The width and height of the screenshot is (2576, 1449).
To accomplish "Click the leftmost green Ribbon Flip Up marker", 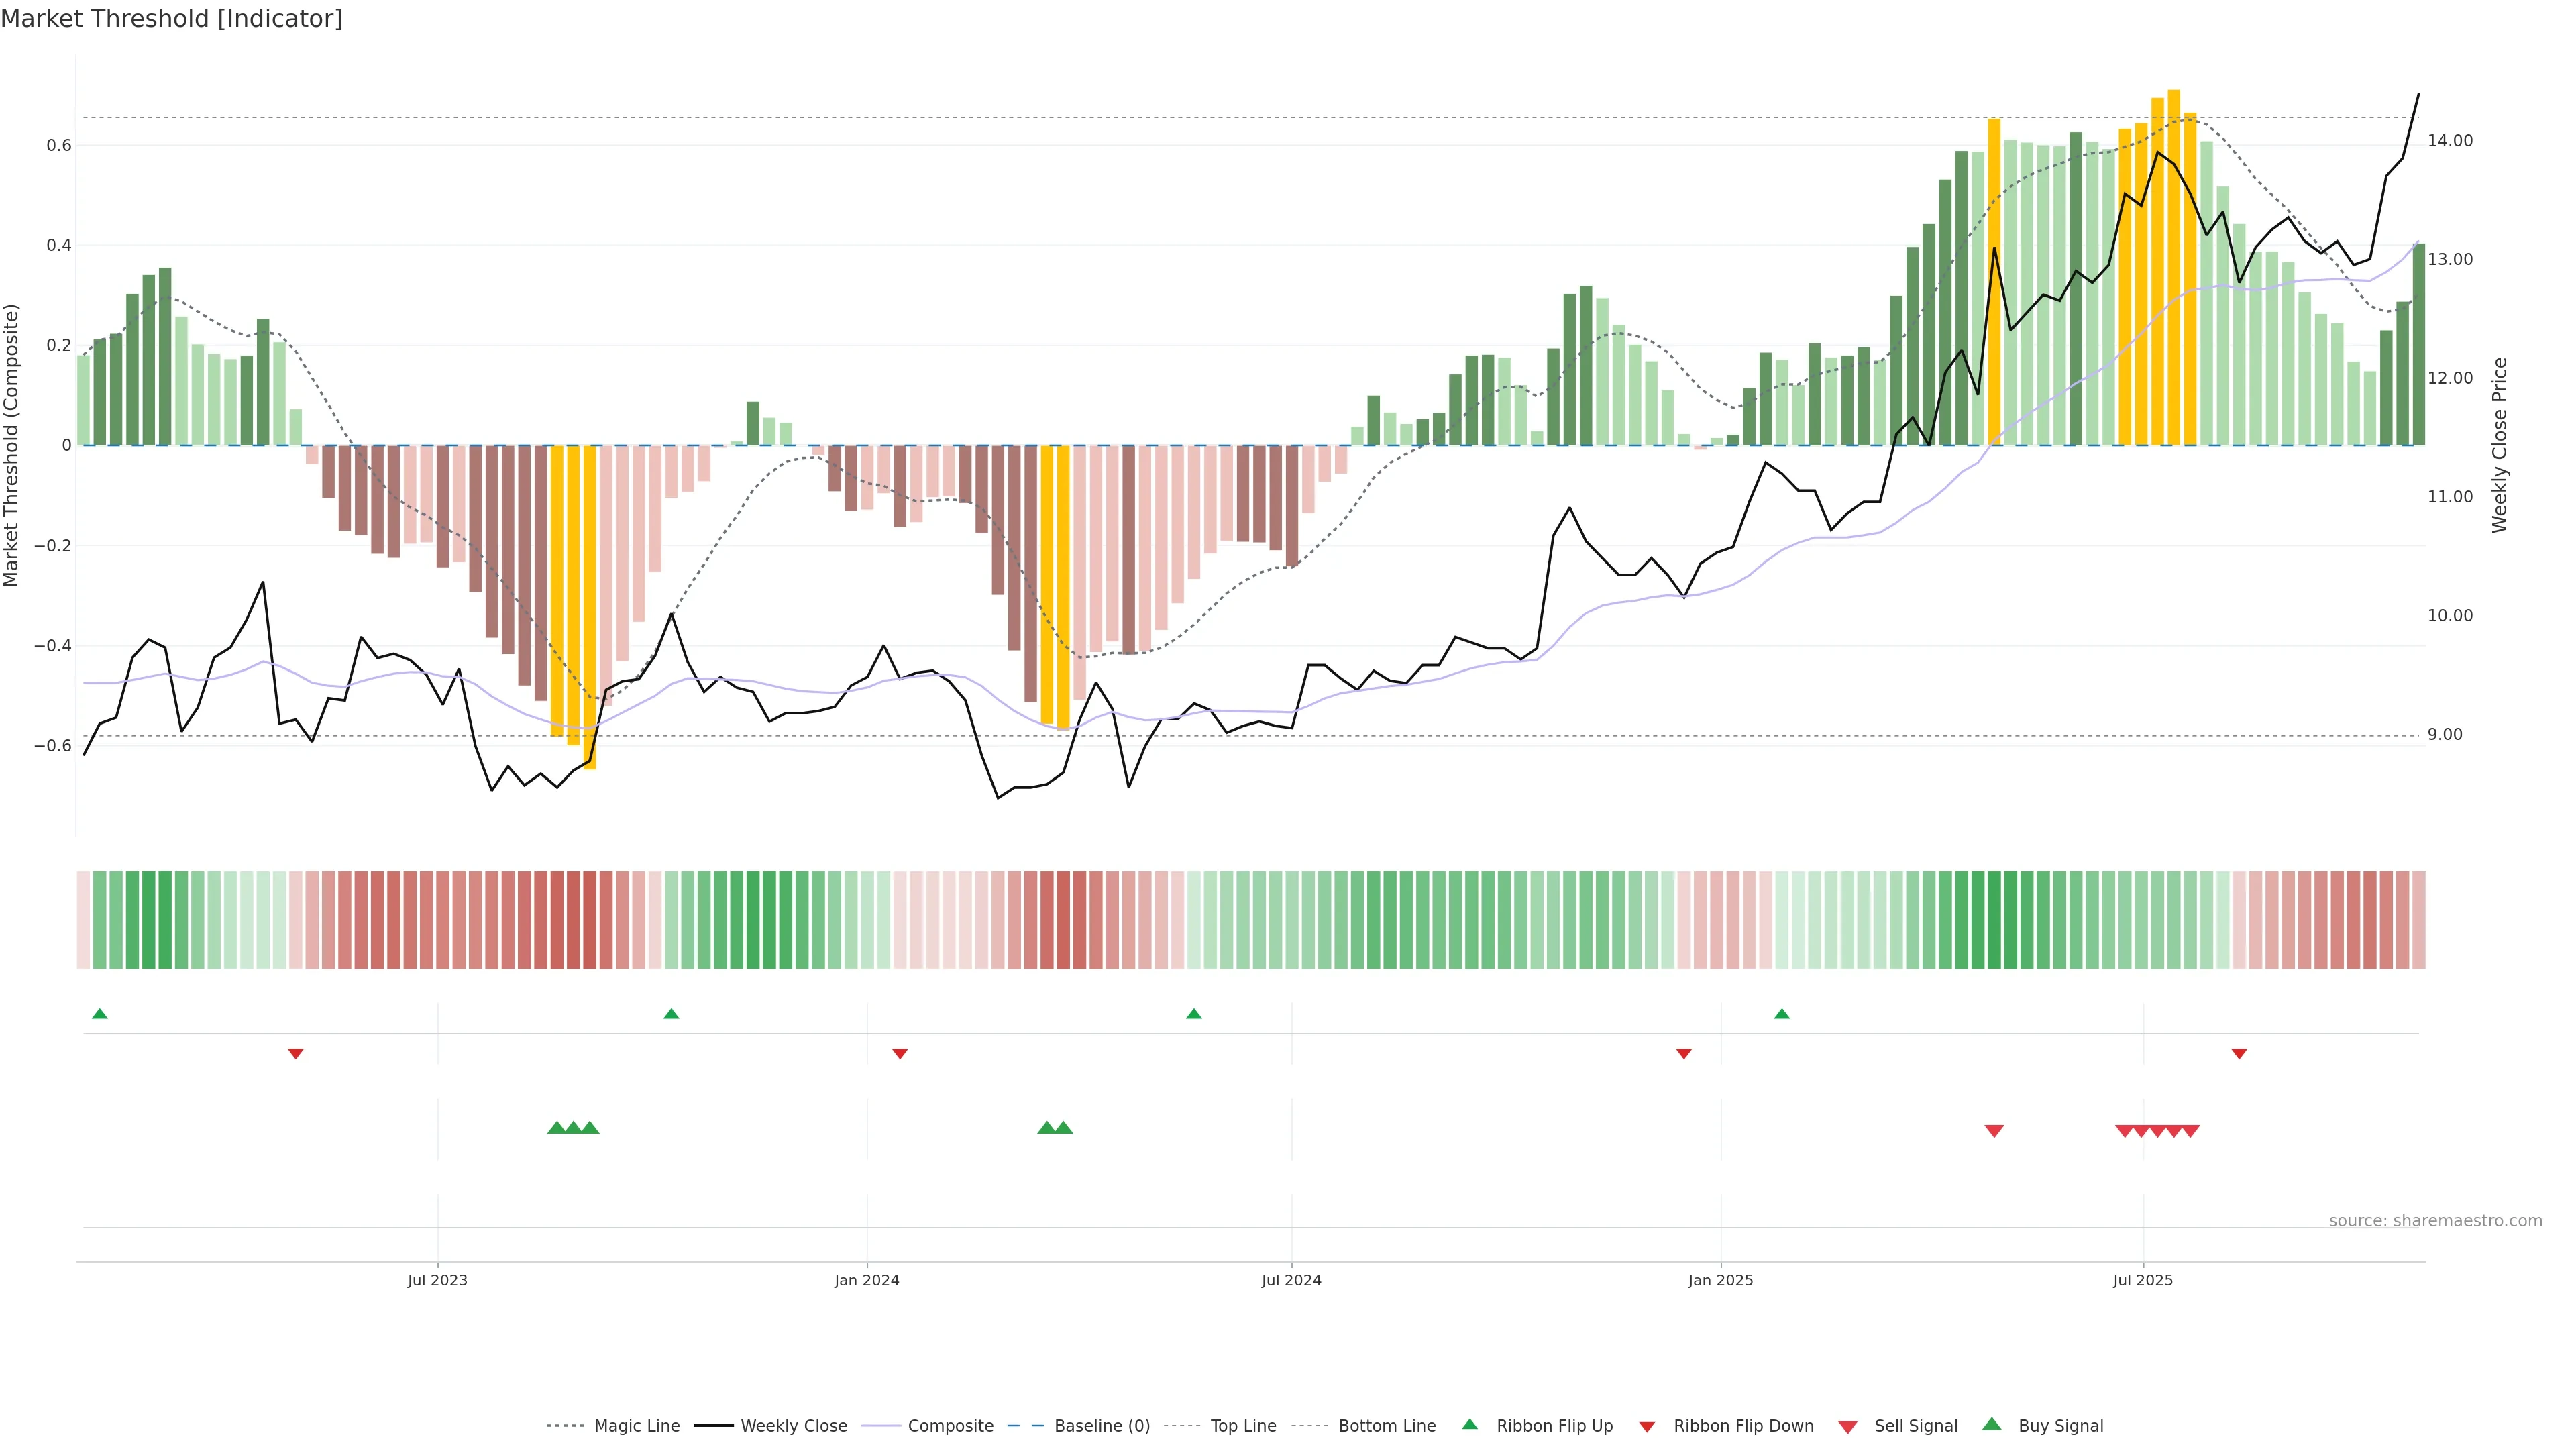I will tap(99, 1014).
